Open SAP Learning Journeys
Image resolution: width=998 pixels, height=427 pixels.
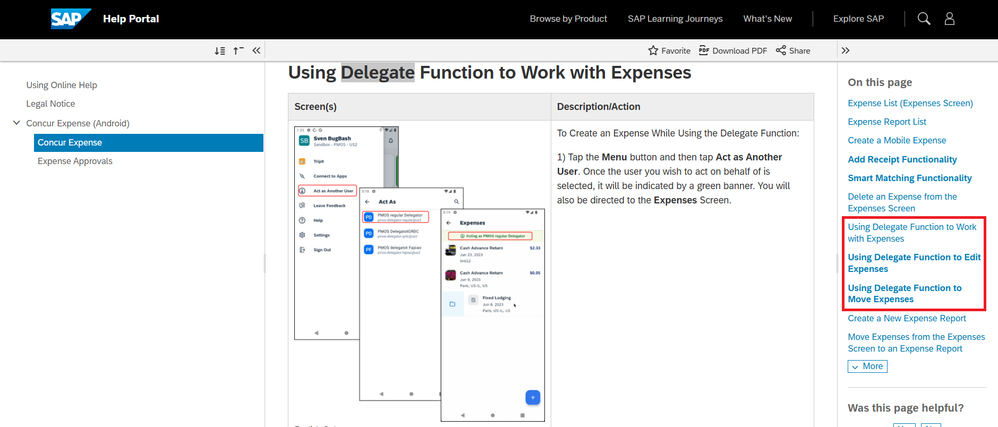pyautogui.click(x=675, y=18)
